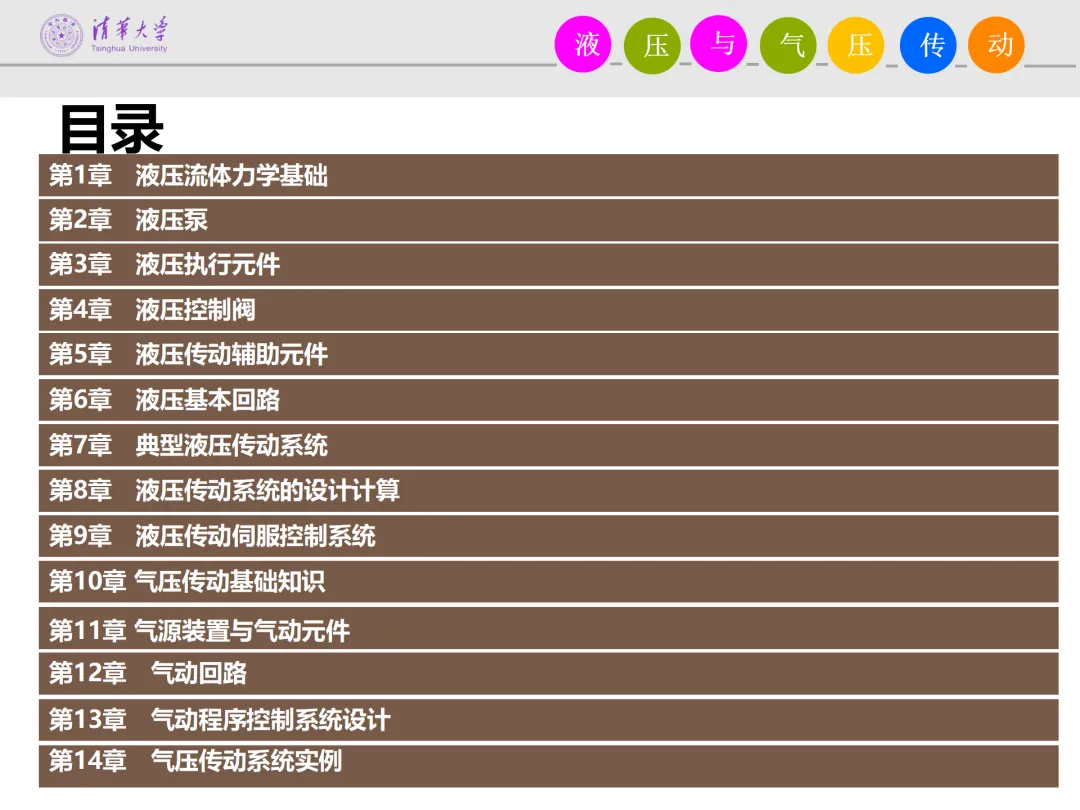1080x810 pixels.
Task: Open 第1章 液压流体力学基础
Action: point(548,175)
